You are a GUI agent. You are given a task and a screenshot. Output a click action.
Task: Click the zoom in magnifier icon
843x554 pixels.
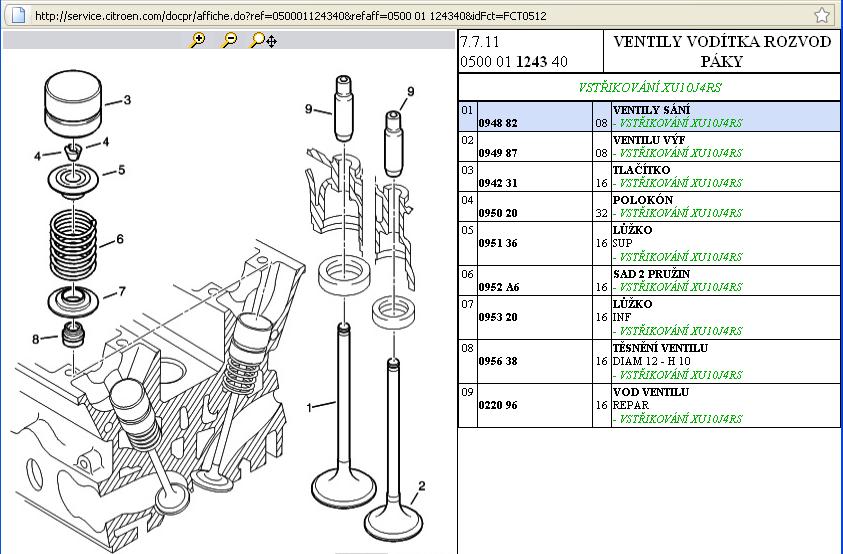[x=197, y=40]
